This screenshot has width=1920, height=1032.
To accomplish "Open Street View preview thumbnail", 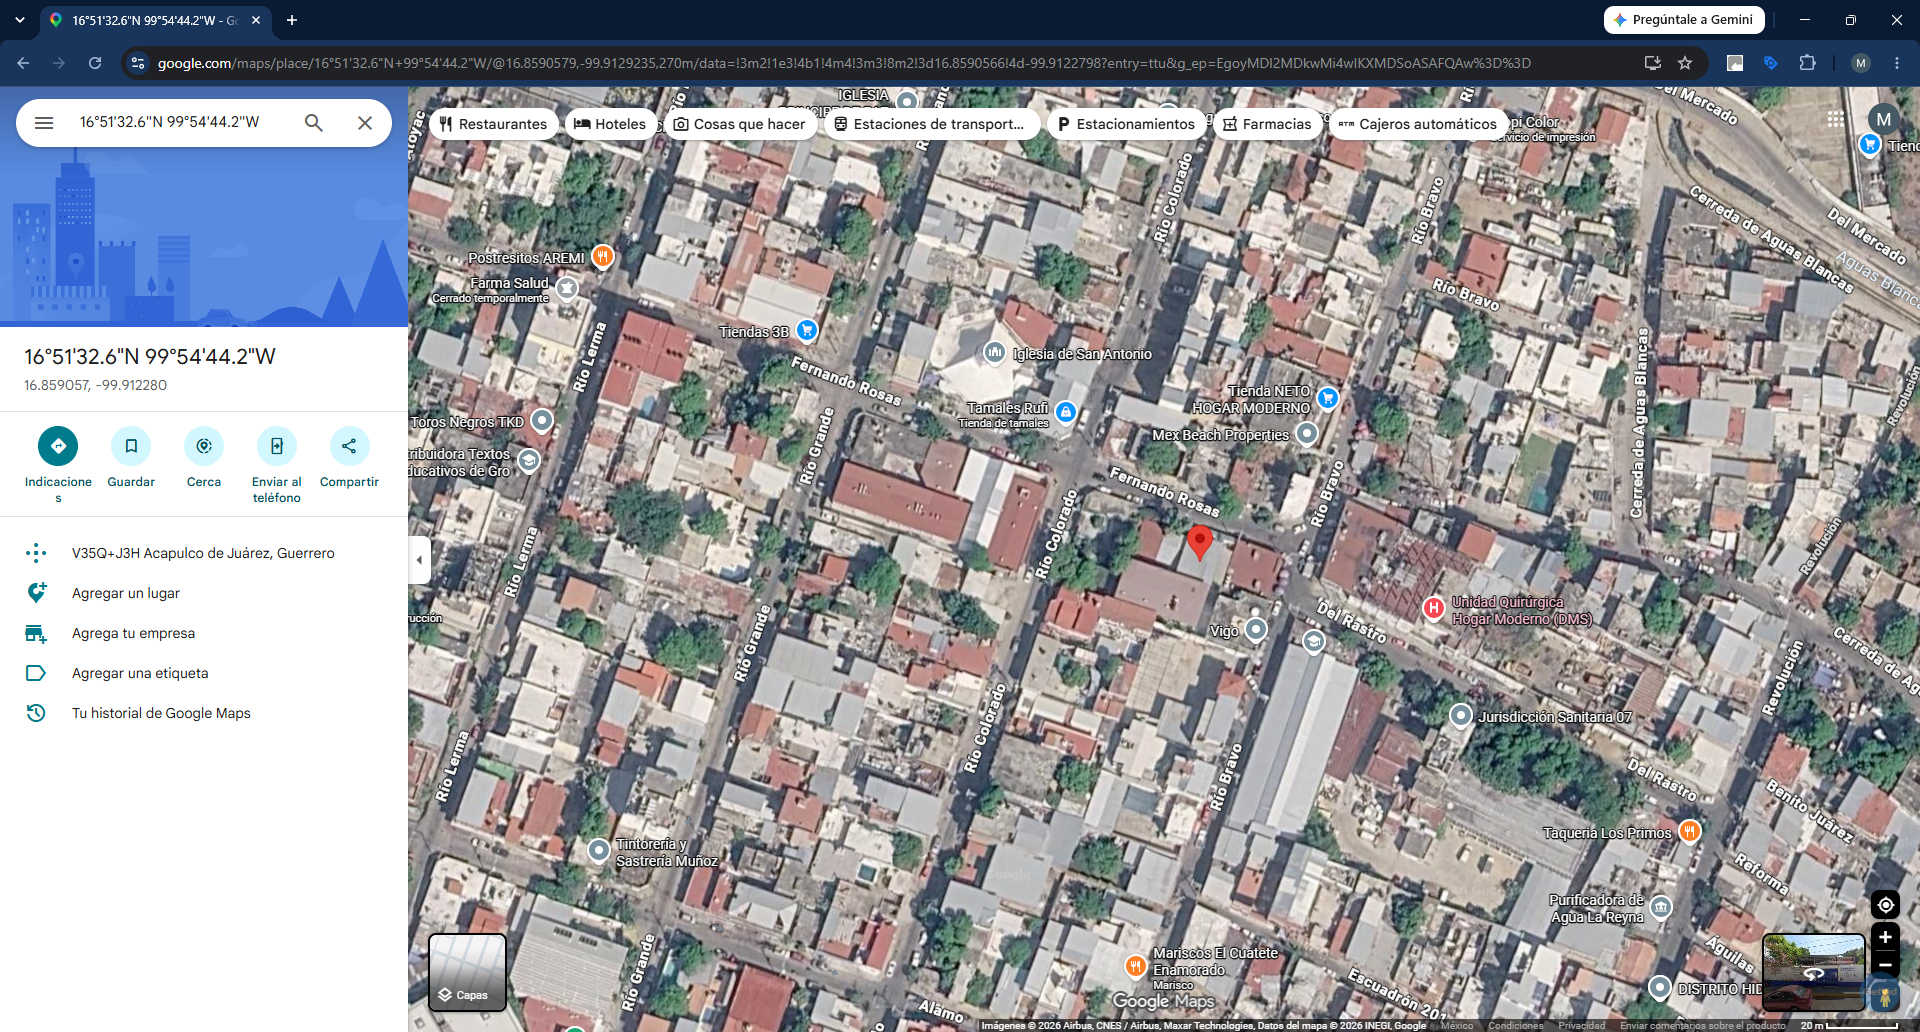I will click(1813, 973).
